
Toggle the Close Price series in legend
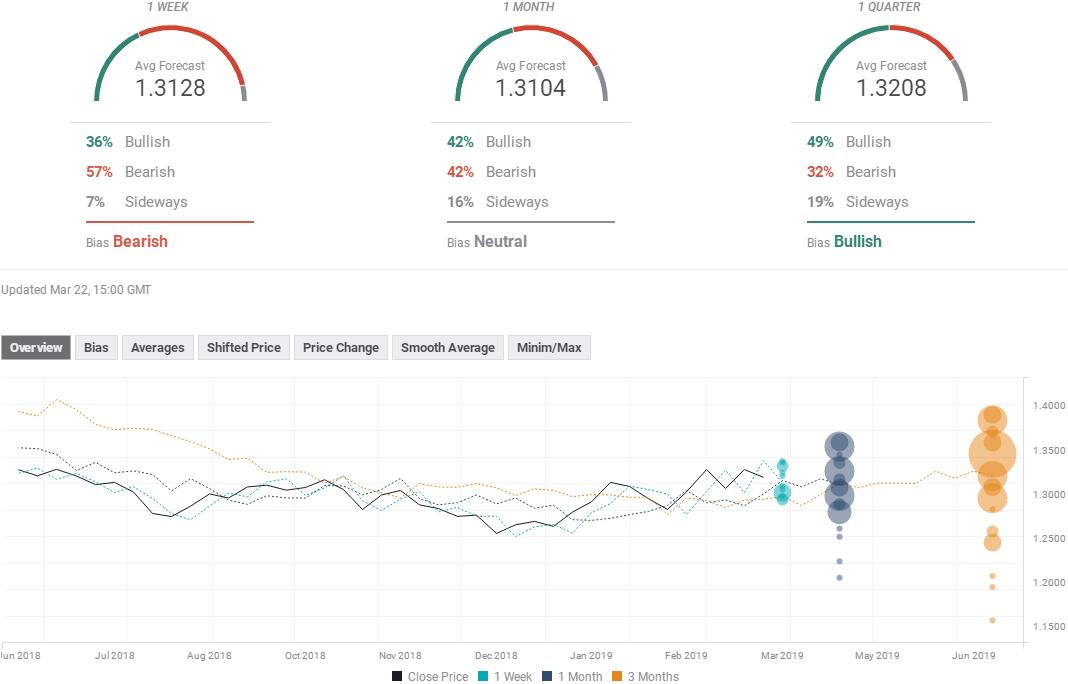pyautogui.click(x=429, y=677)
